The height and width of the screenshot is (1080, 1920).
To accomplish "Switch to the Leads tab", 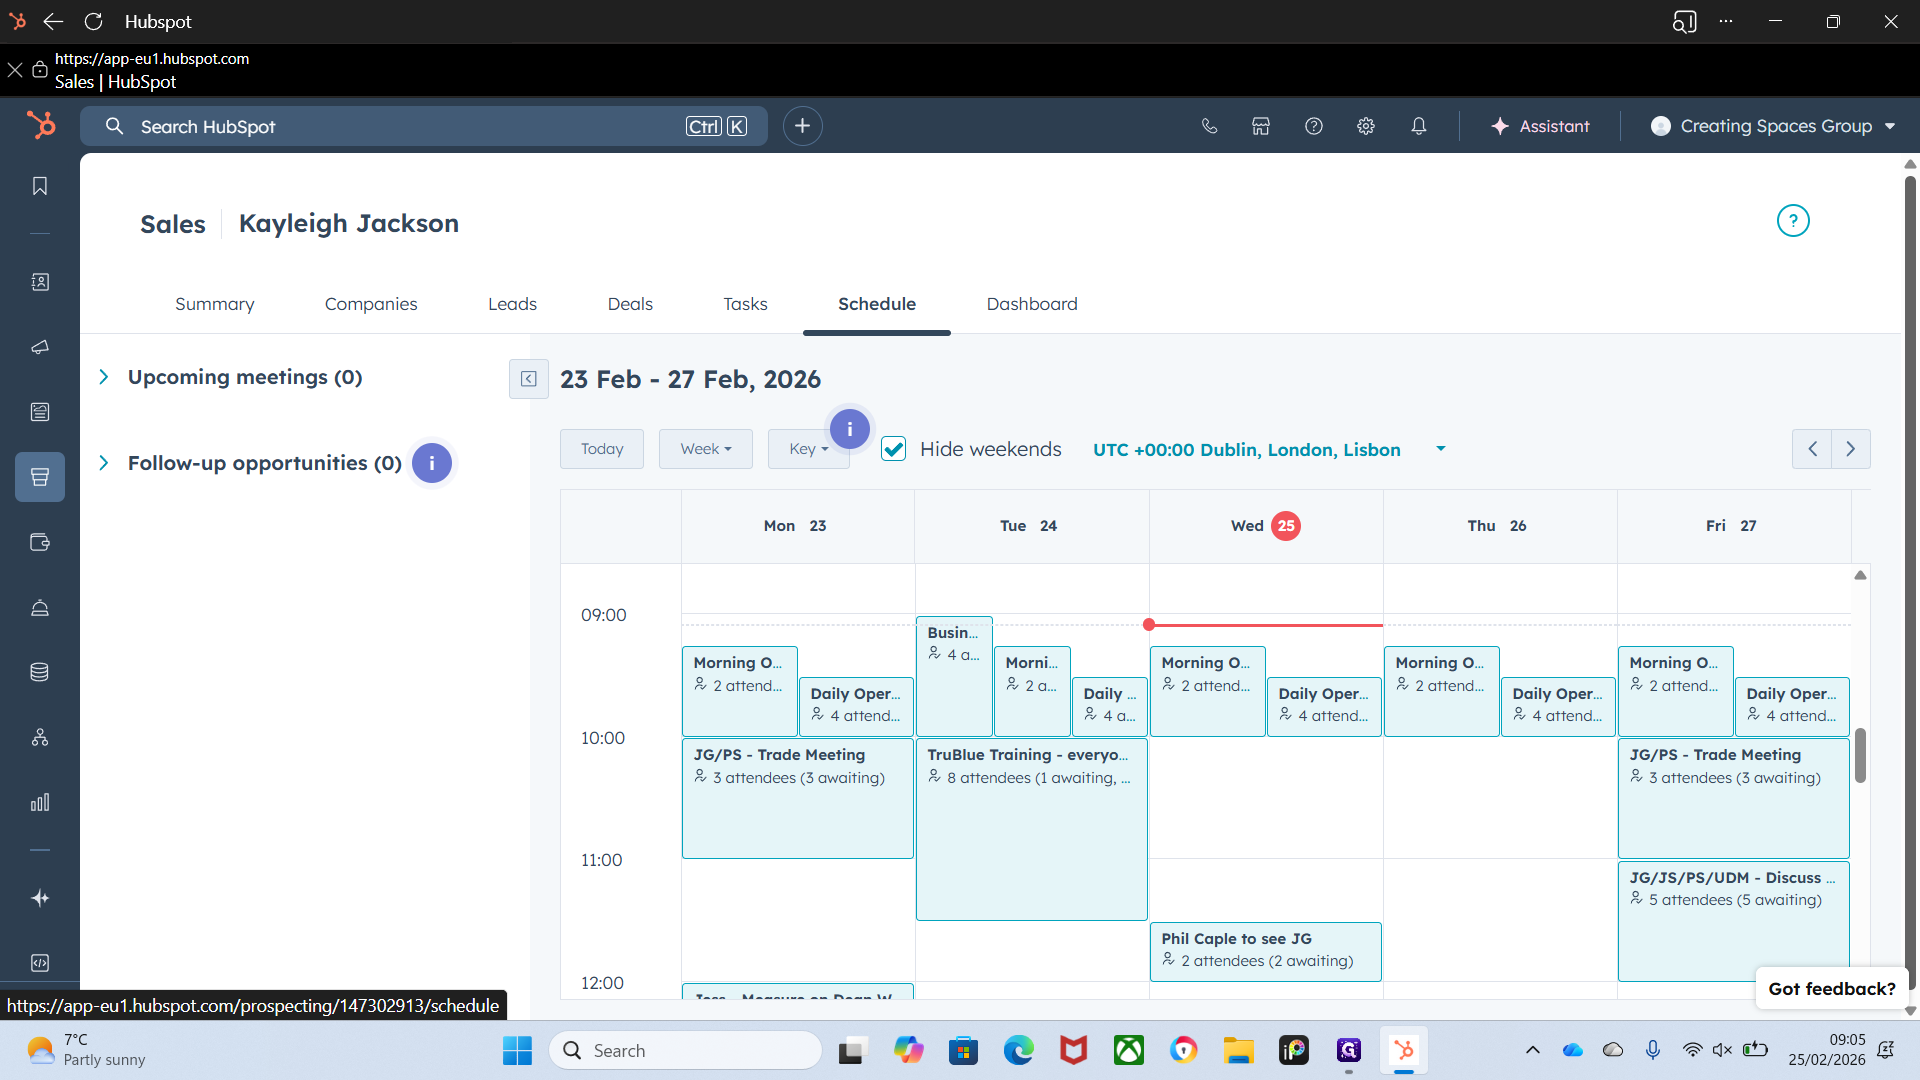I will [x=513, y=304].
